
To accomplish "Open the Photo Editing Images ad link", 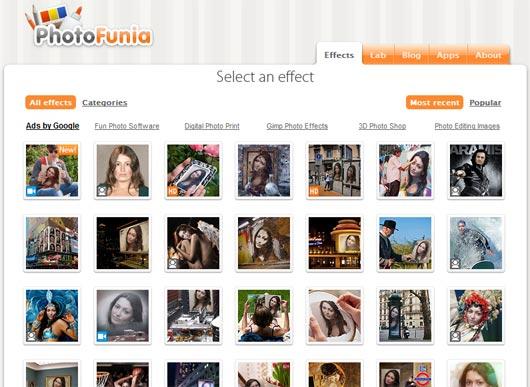I will pos(467,126).
